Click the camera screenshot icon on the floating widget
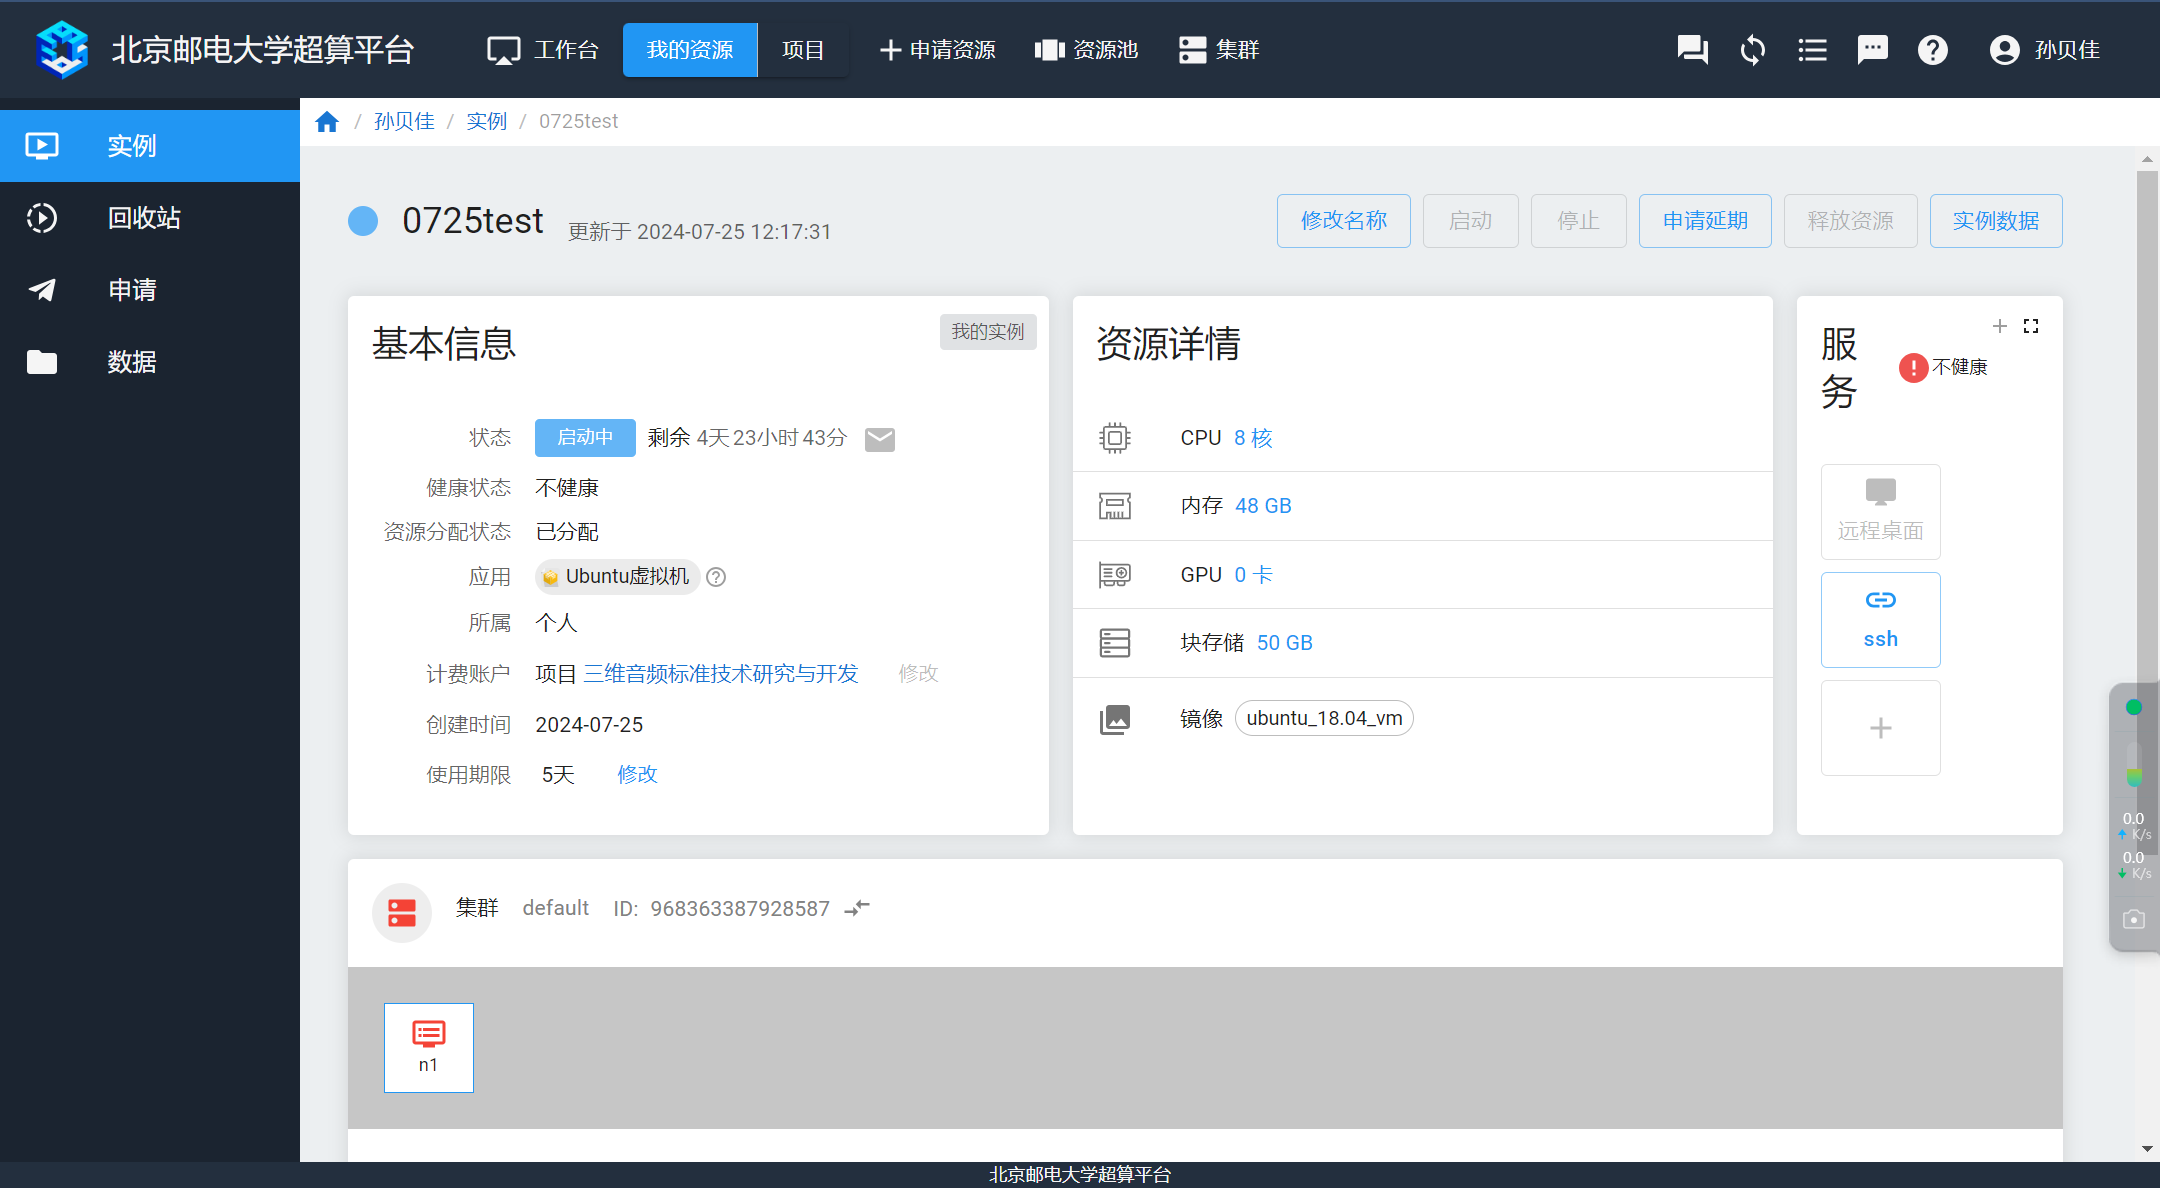Screen dimensions: 2160x1188 click(x=2134, y=919)
